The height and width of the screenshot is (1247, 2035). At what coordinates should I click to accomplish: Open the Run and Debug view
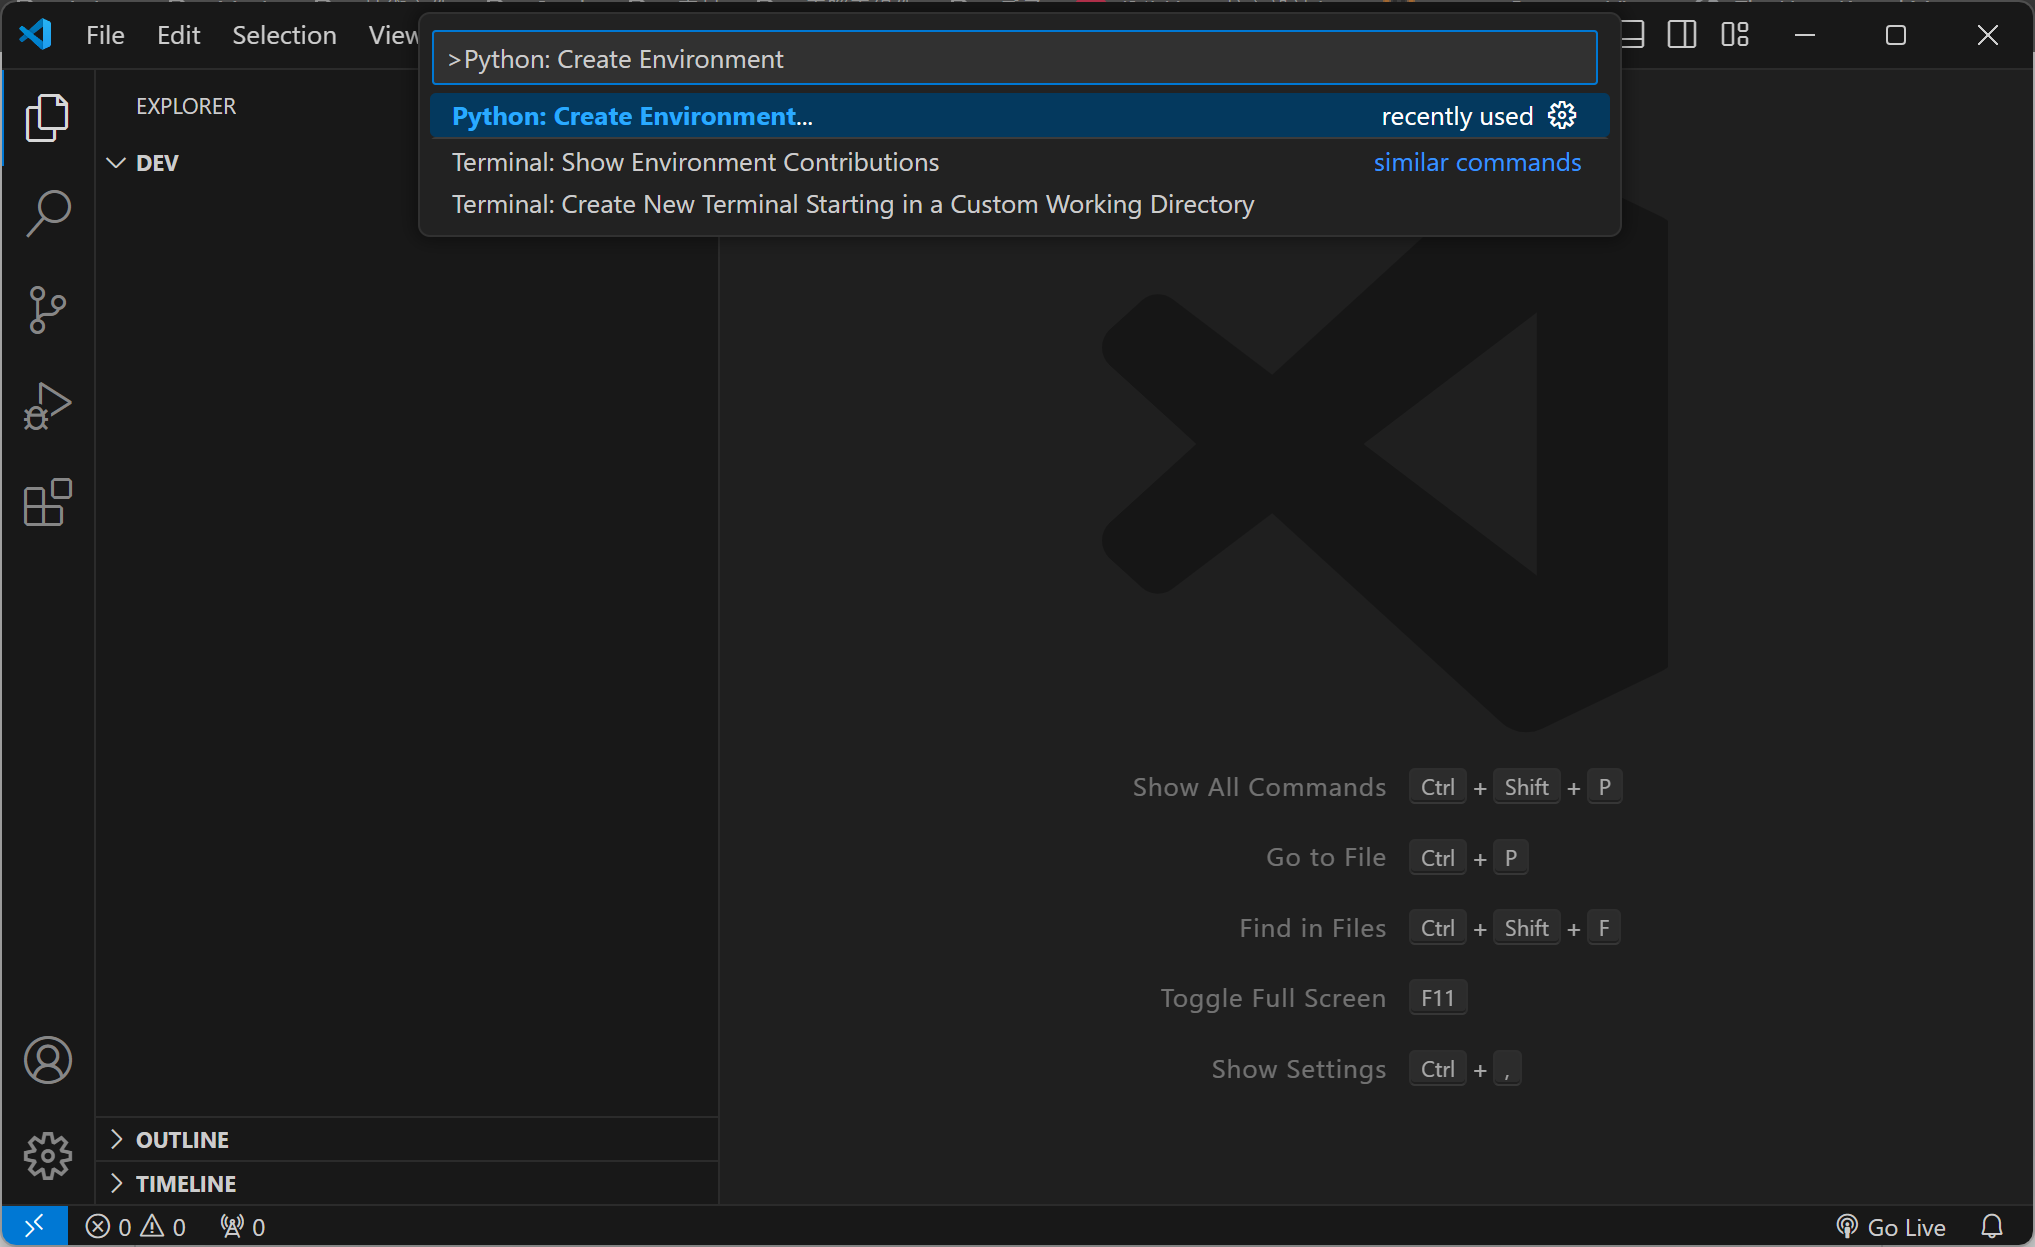[x=47, y=406]
